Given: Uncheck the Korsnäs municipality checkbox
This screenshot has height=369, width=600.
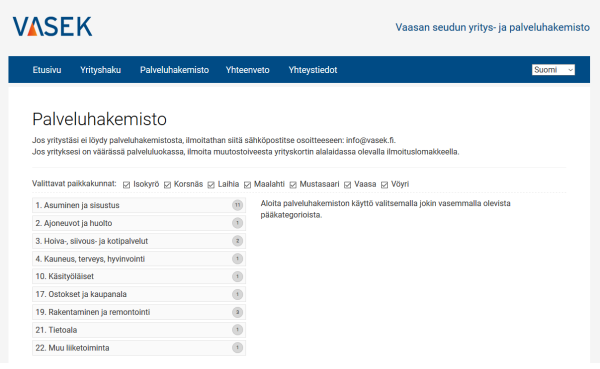Looking at the screenshot, I should point(168,185).
